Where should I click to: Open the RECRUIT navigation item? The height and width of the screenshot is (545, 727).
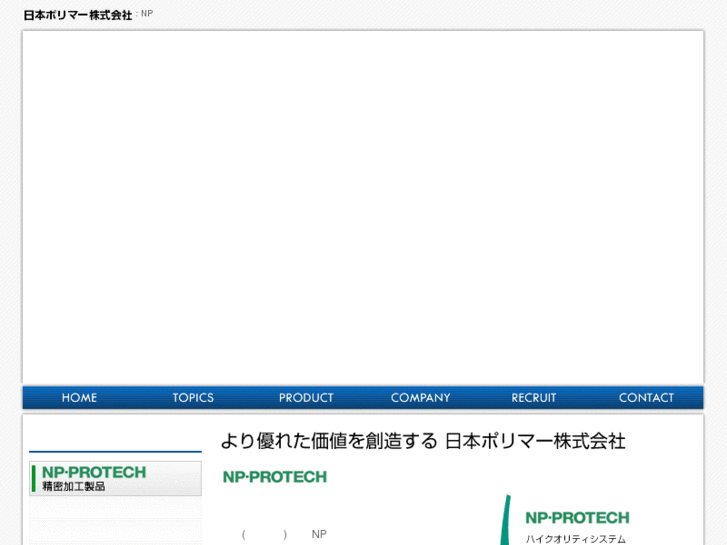(533, 398)
